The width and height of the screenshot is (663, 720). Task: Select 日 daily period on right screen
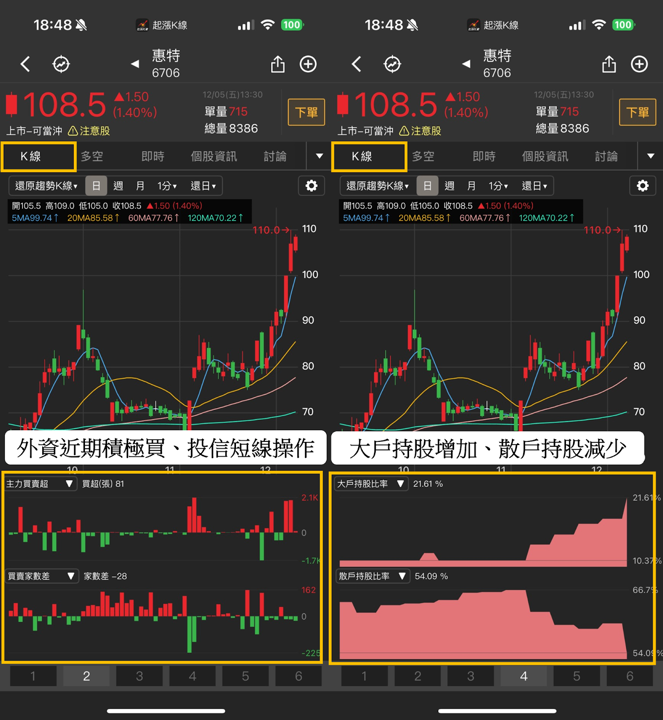[427, 186]
